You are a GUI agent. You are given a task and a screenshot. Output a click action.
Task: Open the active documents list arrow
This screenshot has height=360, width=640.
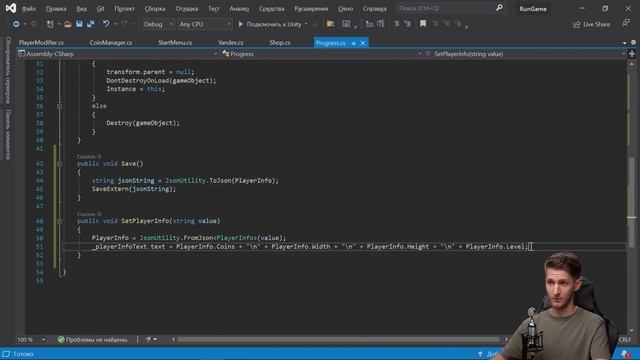tap(624, 43)
